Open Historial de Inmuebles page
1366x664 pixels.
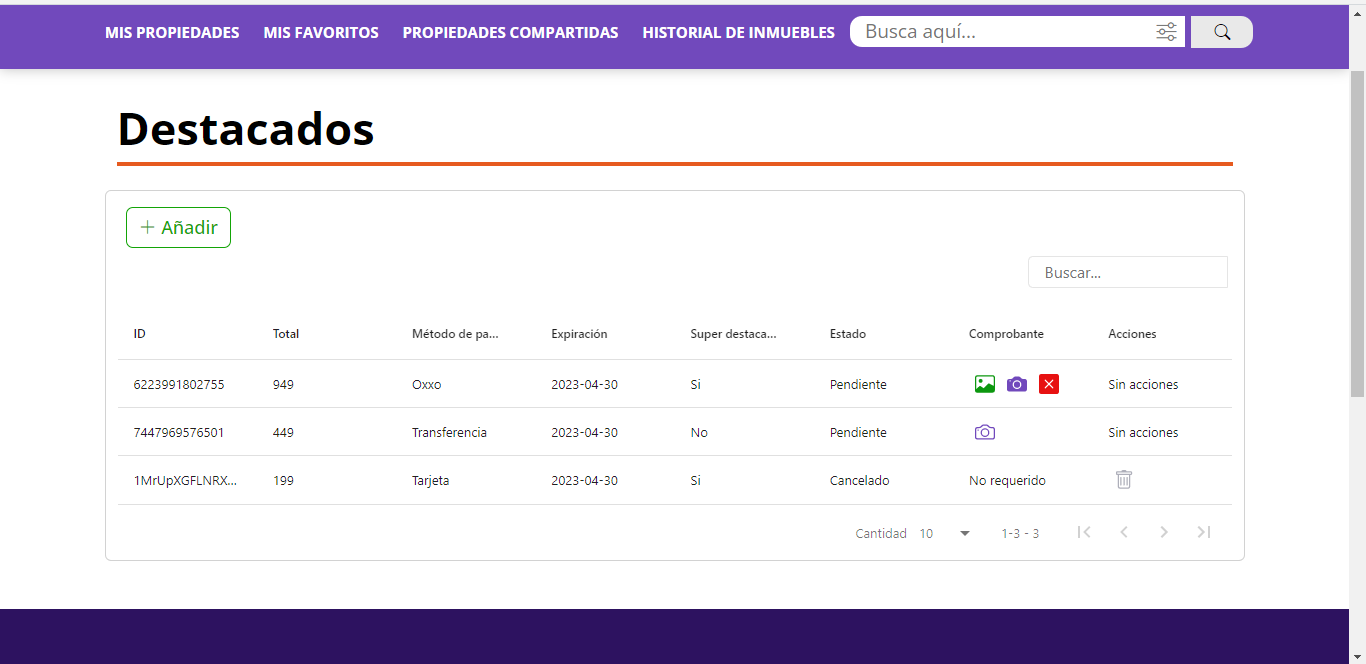738,33
